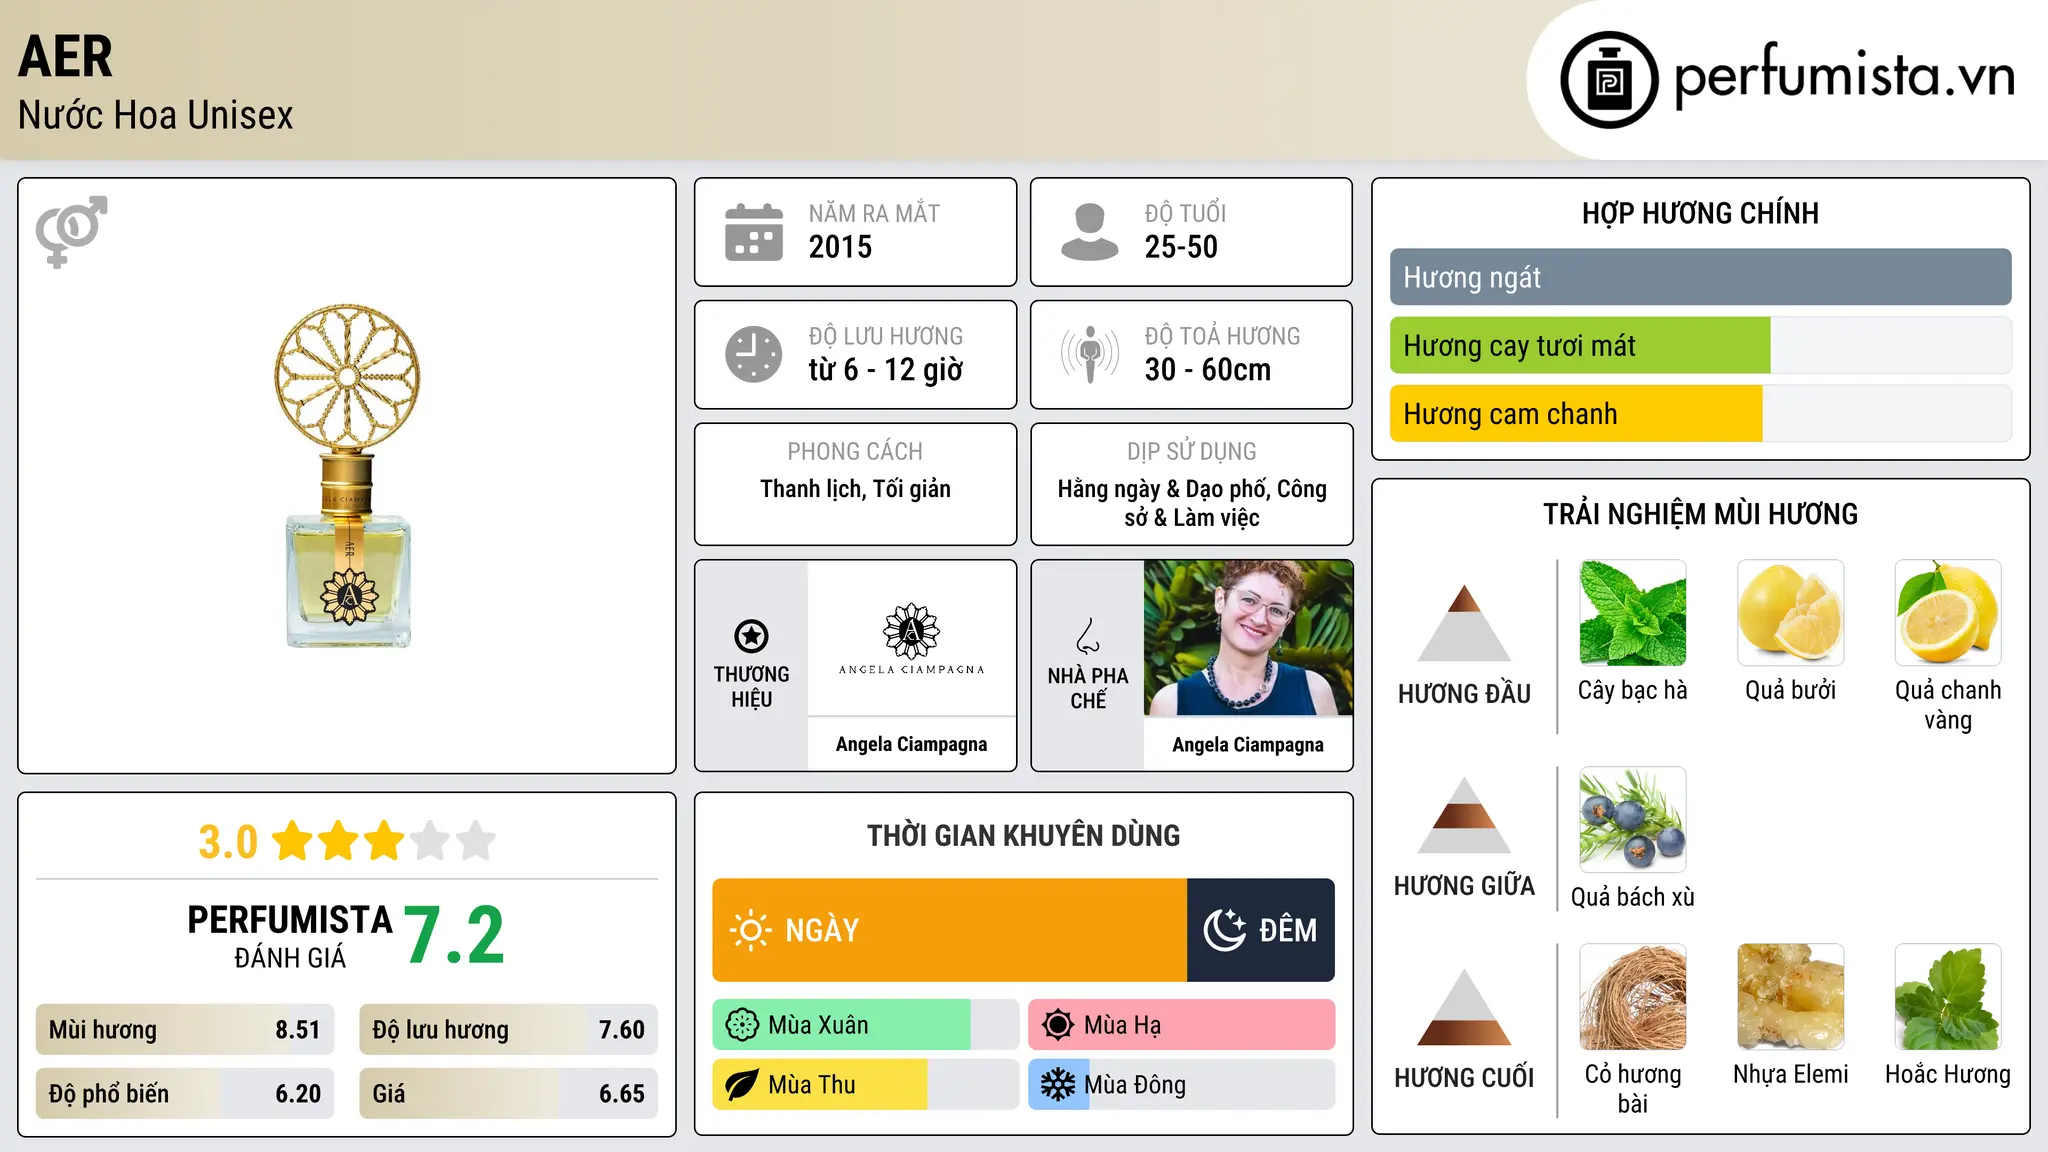Click the Hương cam chanh accord bar

(x=1701, y=413)
